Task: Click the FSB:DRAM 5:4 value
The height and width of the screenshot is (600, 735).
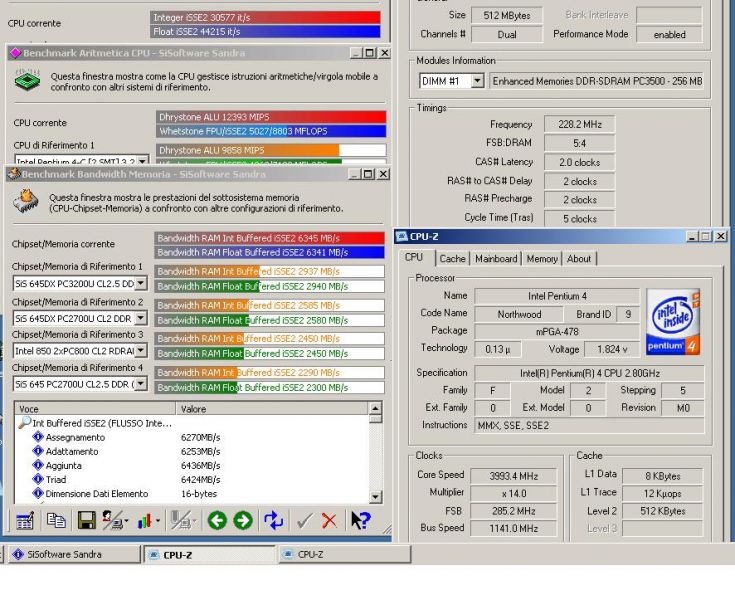Action: pos(579,143)
